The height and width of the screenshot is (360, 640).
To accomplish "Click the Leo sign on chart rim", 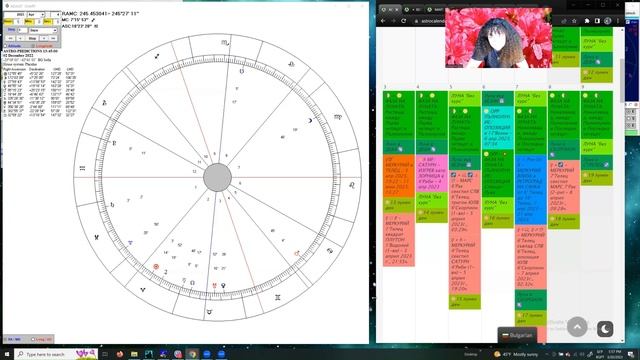I will tap(352, 185).
